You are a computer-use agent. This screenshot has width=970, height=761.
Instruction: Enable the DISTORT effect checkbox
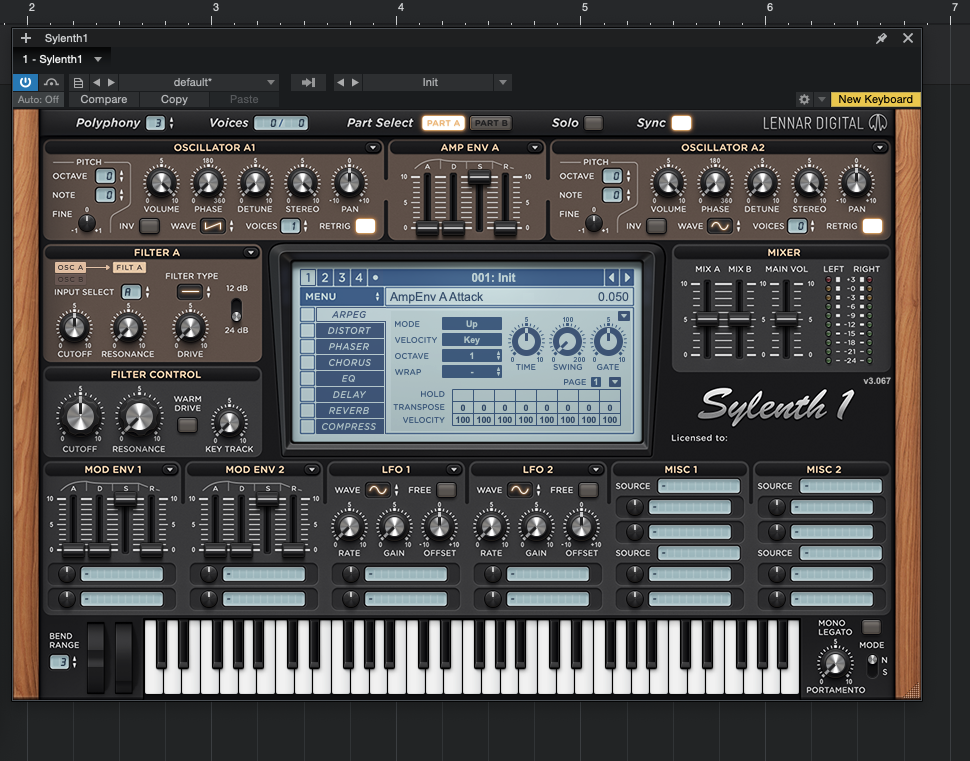[x=307, y=330]
